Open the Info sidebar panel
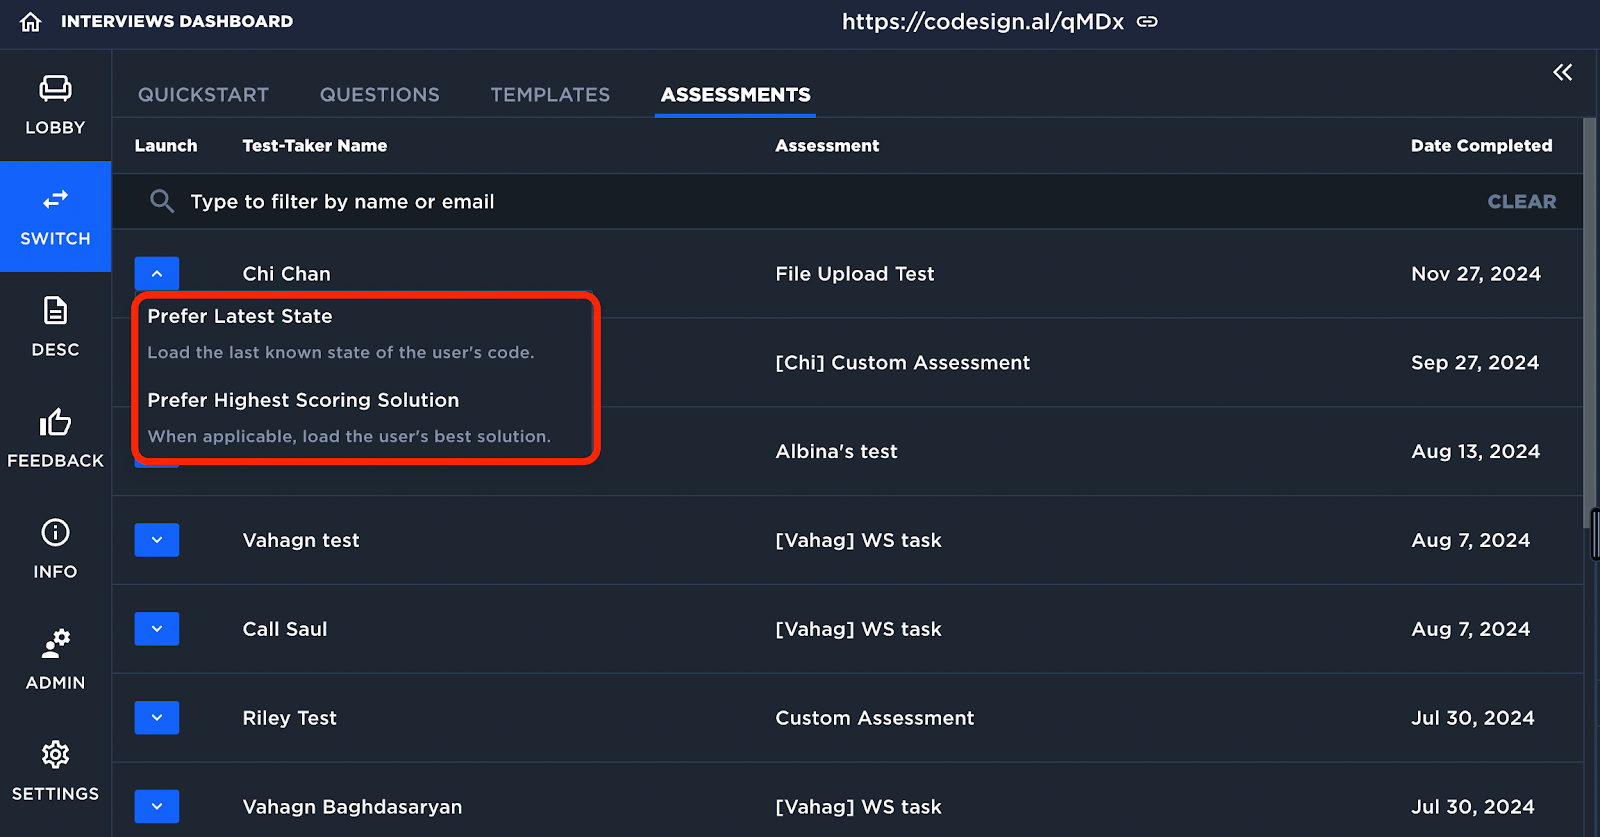Viewport: 1600px width, 837px height. [55, 549]
